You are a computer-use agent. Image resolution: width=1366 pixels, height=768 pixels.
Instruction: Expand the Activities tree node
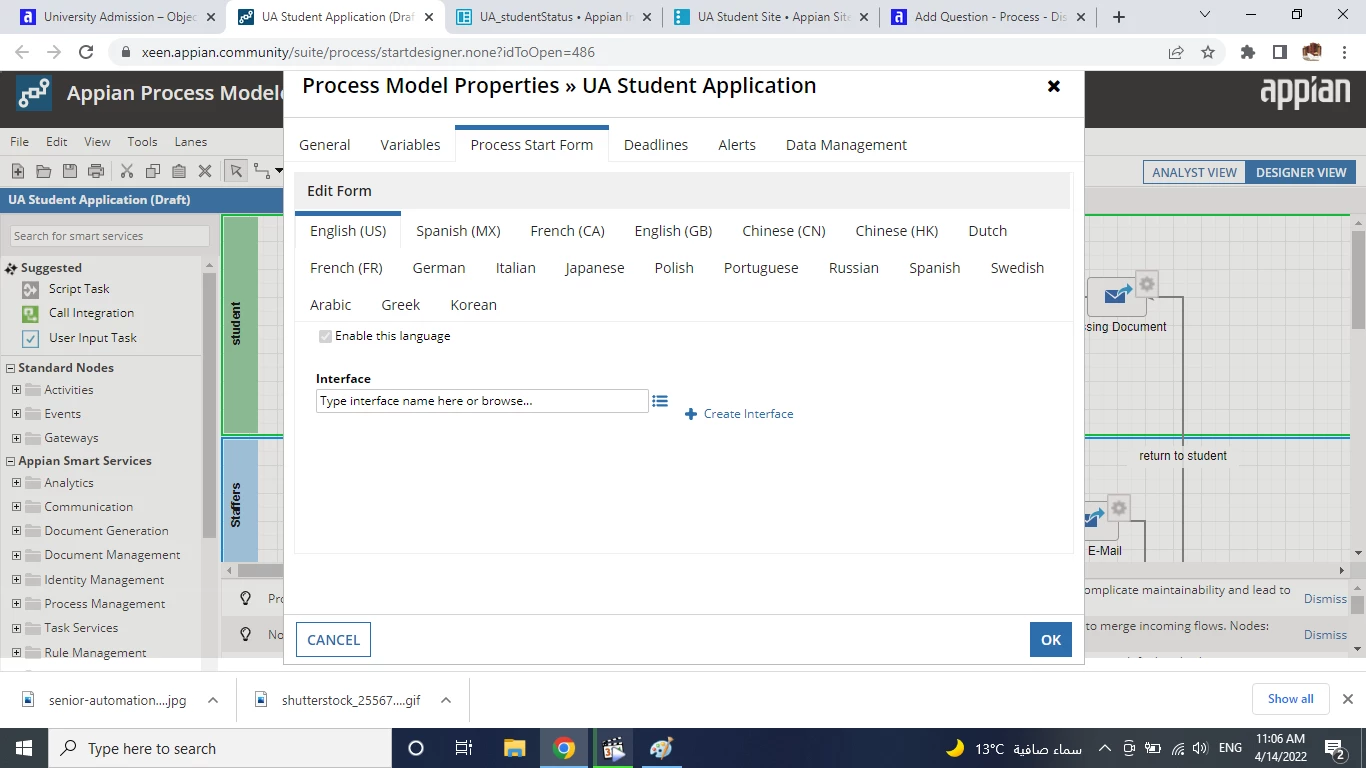coord(17,390)
